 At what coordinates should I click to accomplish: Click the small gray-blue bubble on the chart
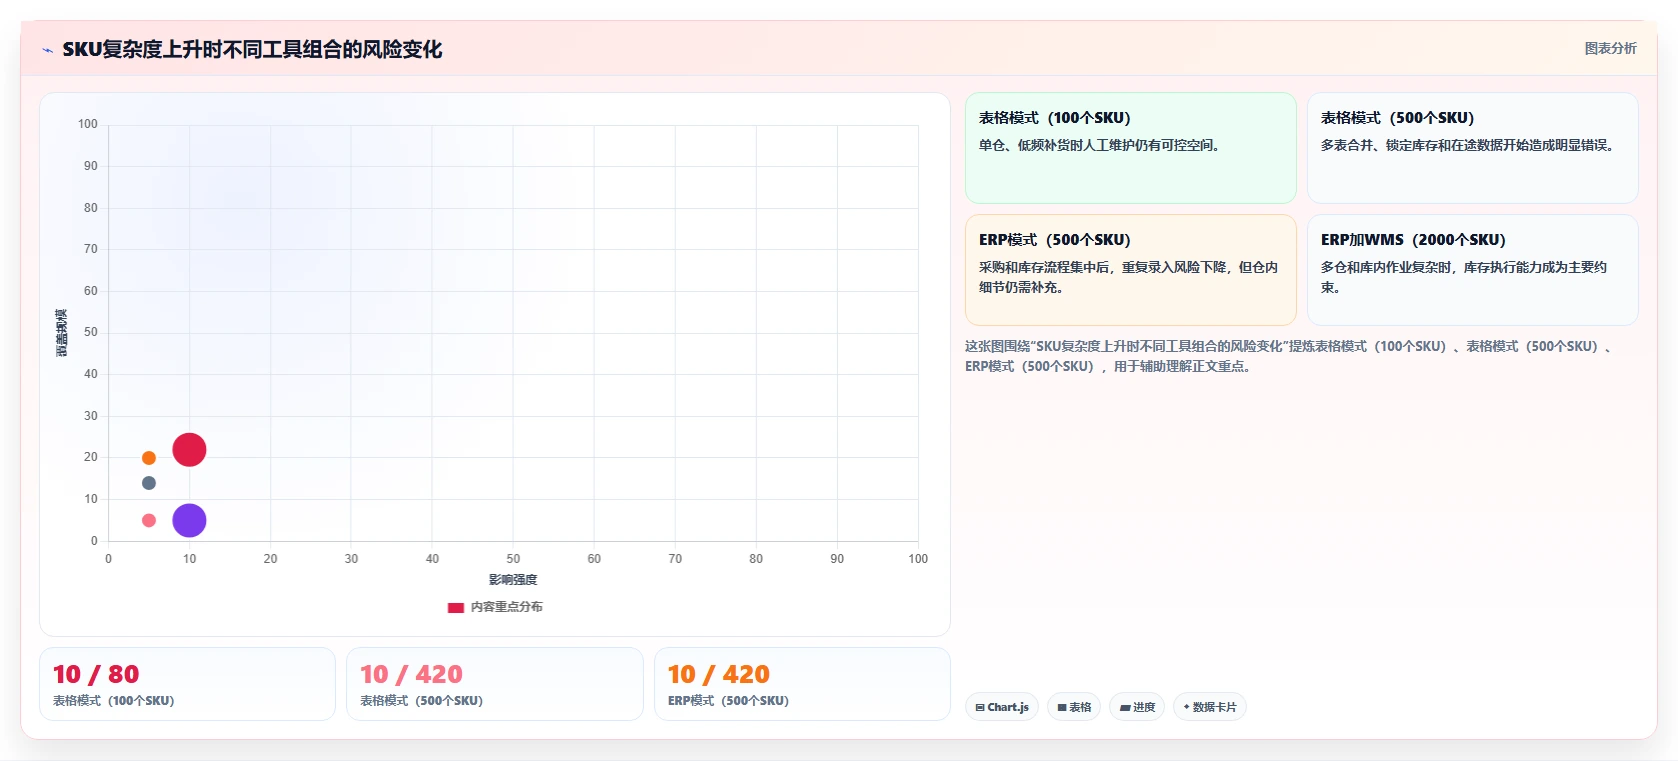coord(149,483)
